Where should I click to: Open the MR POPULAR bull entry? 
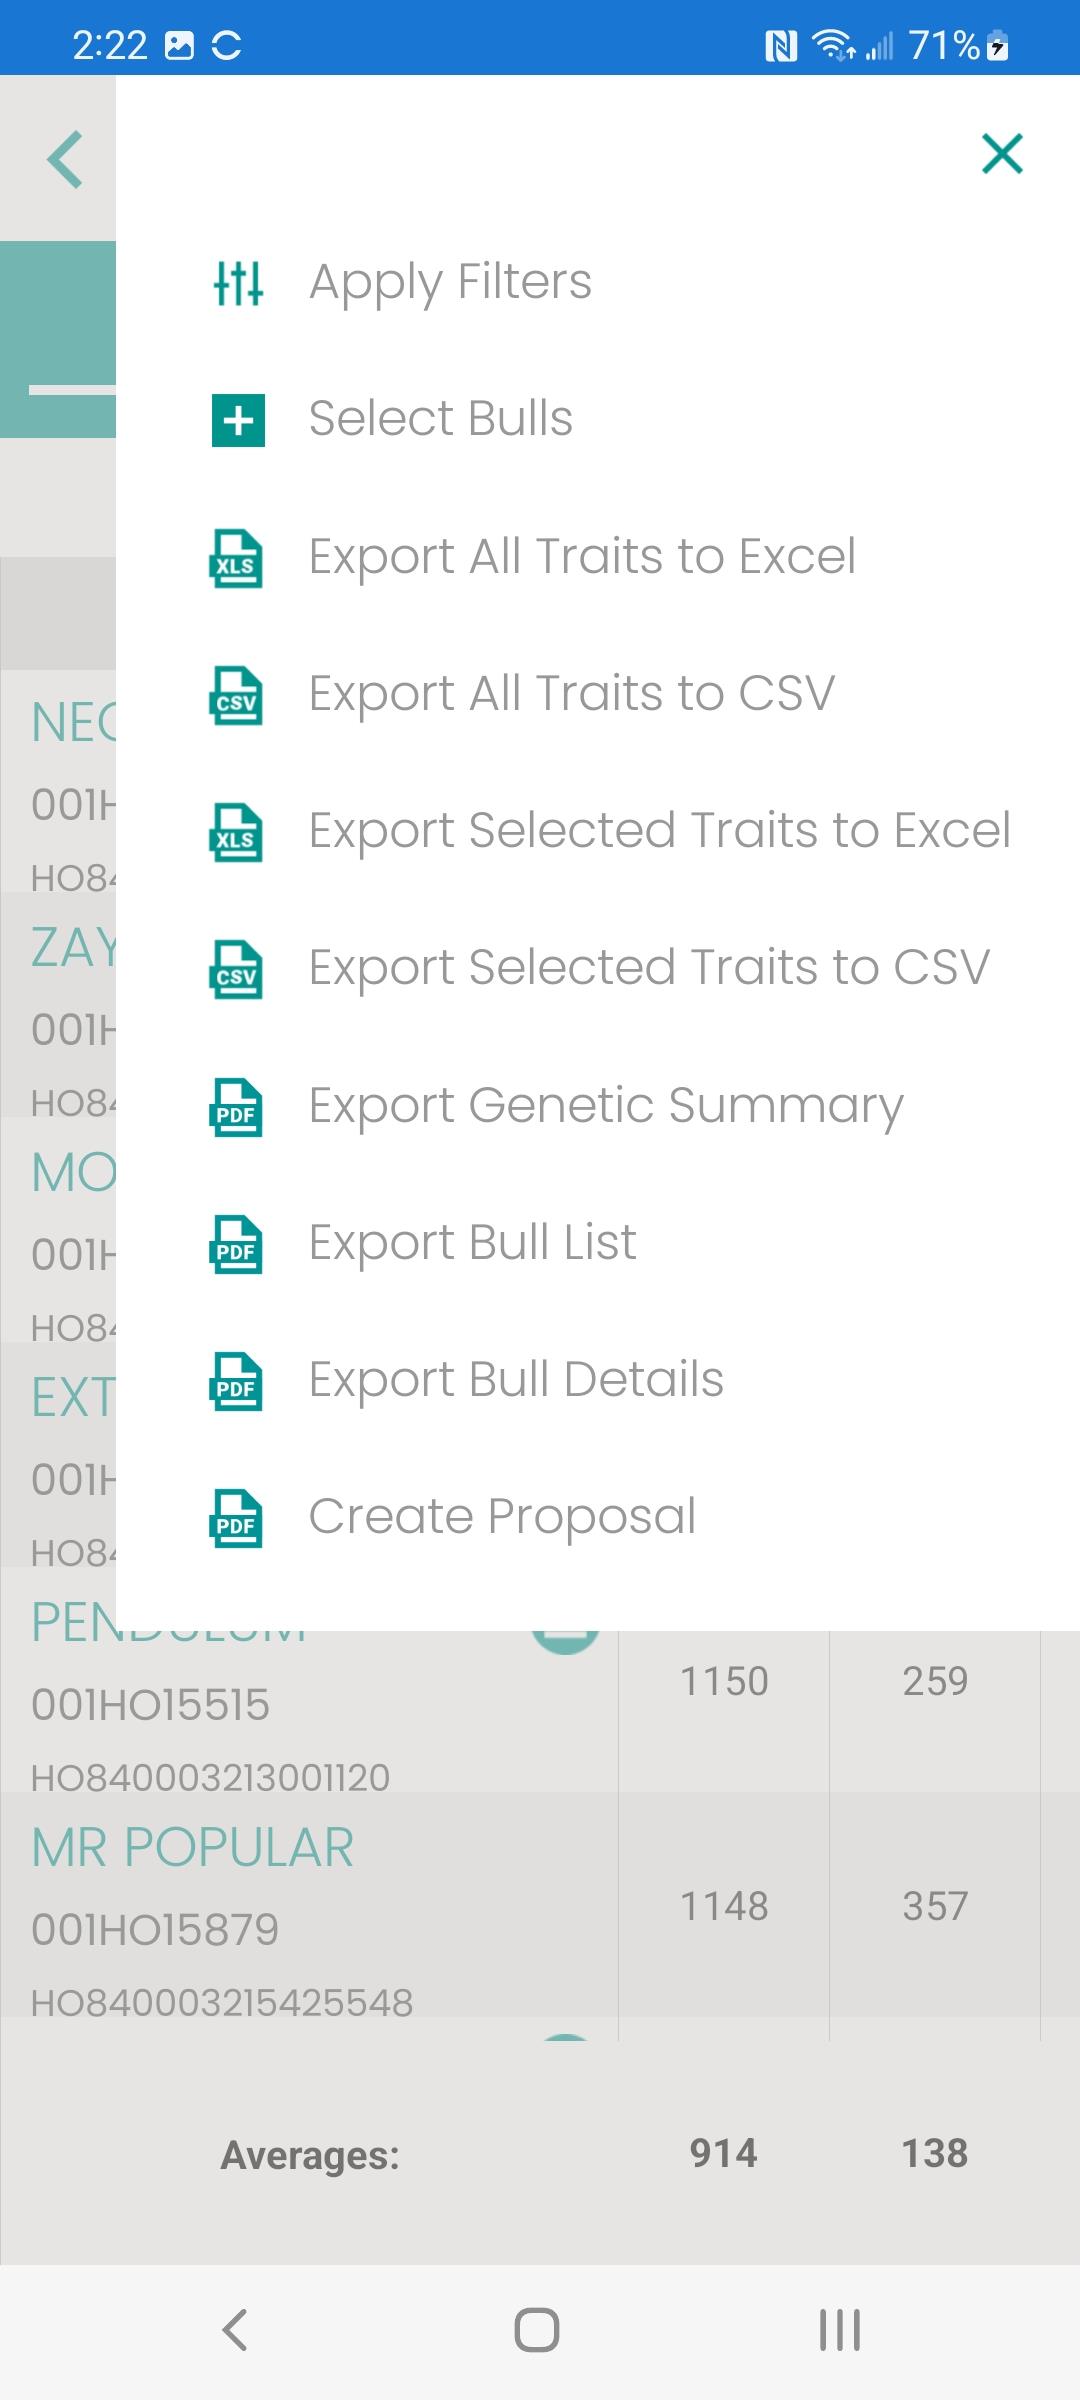click(193, 1847)
